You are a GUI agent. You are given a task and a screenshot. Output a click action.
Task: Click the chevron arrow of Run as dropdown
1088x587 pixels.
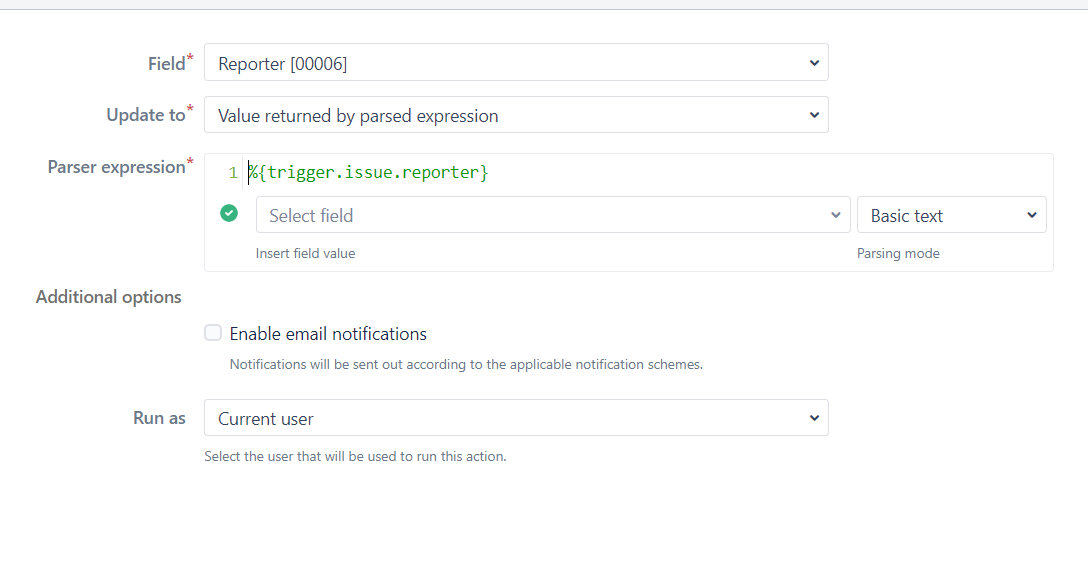pyautogui.click(x=814, y=418)
